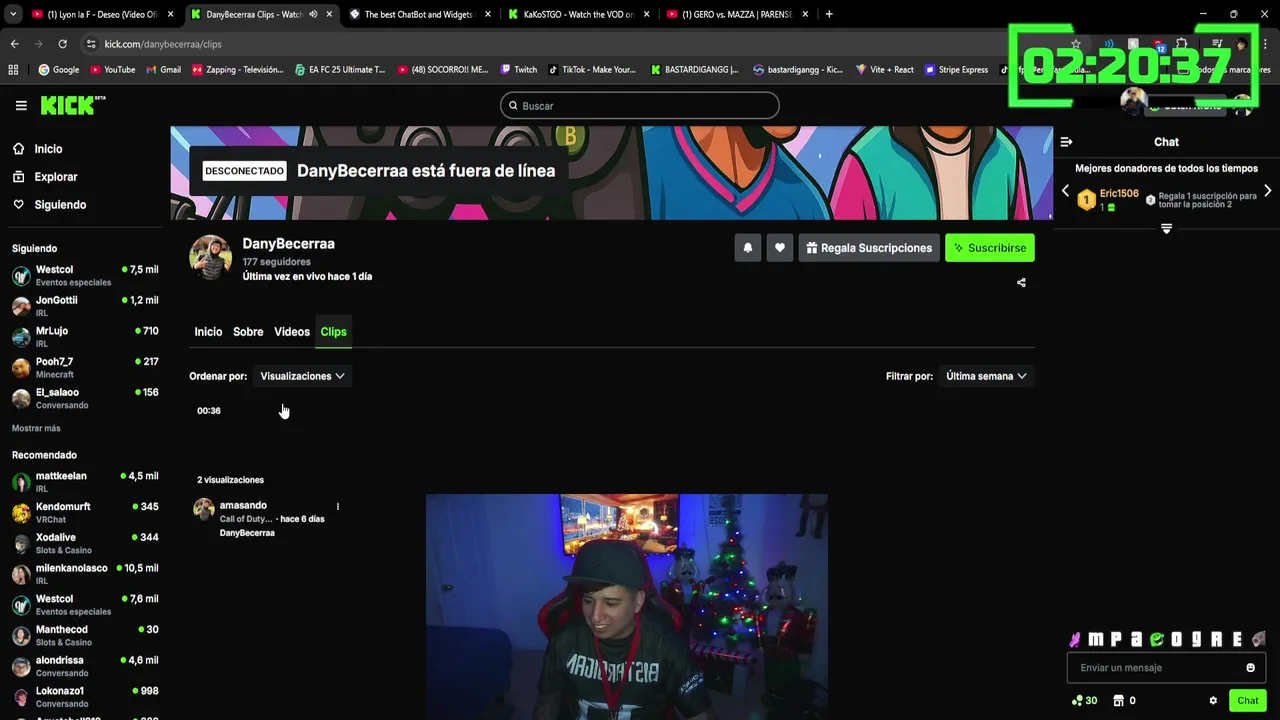Open Explorar in the sidebar
The image size is (1280, 720).
click(55, 177)
